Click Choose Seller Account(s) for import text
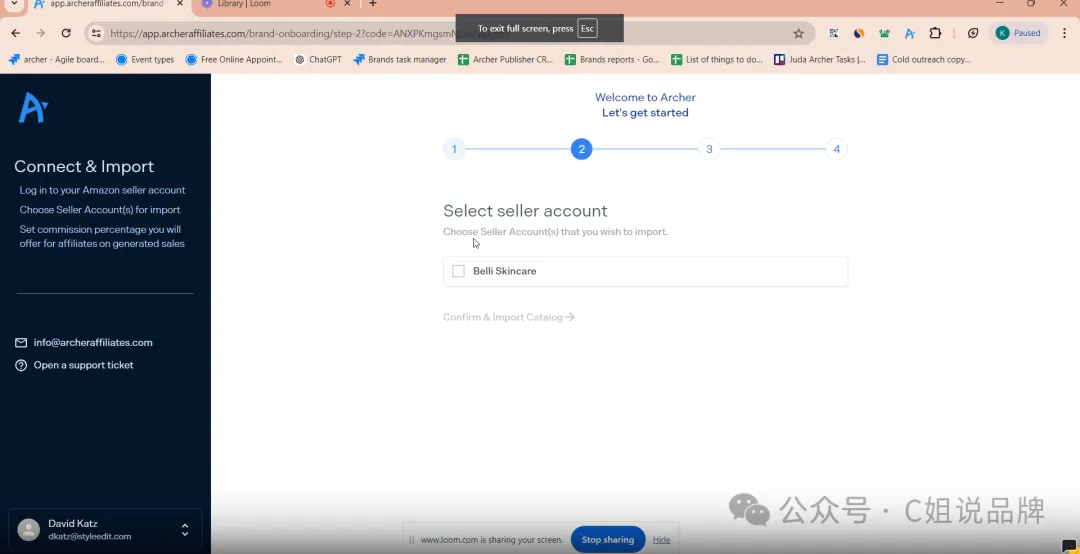 100,209
